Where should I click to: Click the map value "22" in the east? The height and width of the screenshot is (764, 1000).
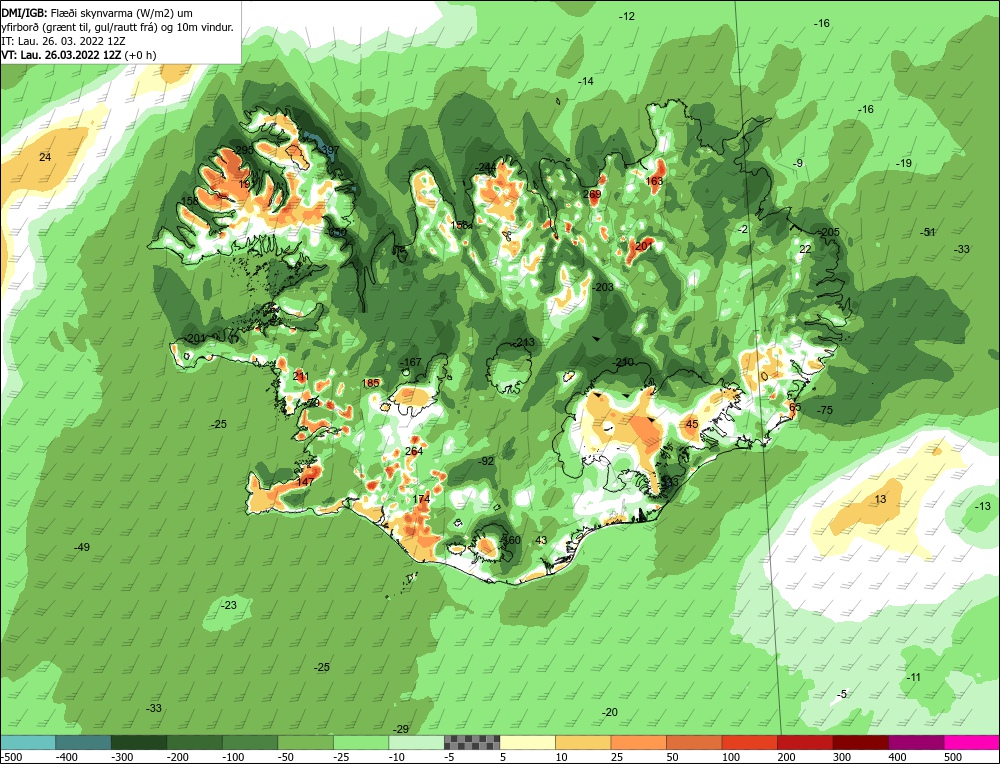805,249
